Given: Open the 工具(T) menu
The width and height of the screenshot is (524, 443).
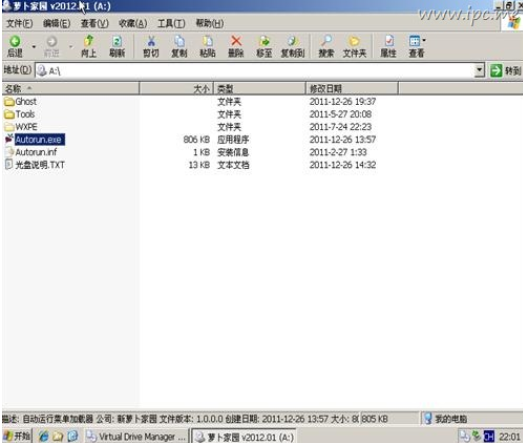Looking at the screenshot, I should (x=171, y=23).
